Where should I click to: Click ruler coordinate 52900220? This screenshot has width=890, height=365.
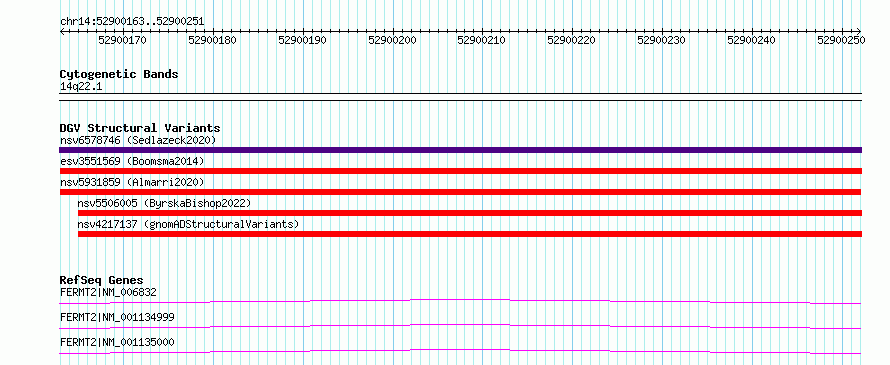572,40
